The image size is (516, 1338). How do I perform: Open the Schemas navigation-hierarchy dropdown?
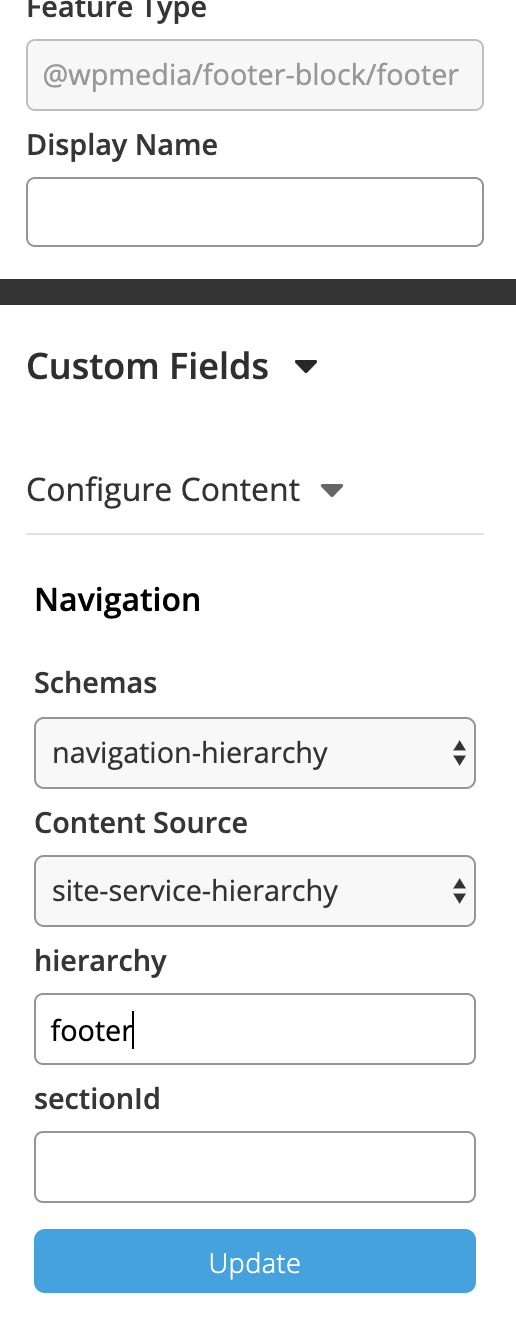[255, 753]
